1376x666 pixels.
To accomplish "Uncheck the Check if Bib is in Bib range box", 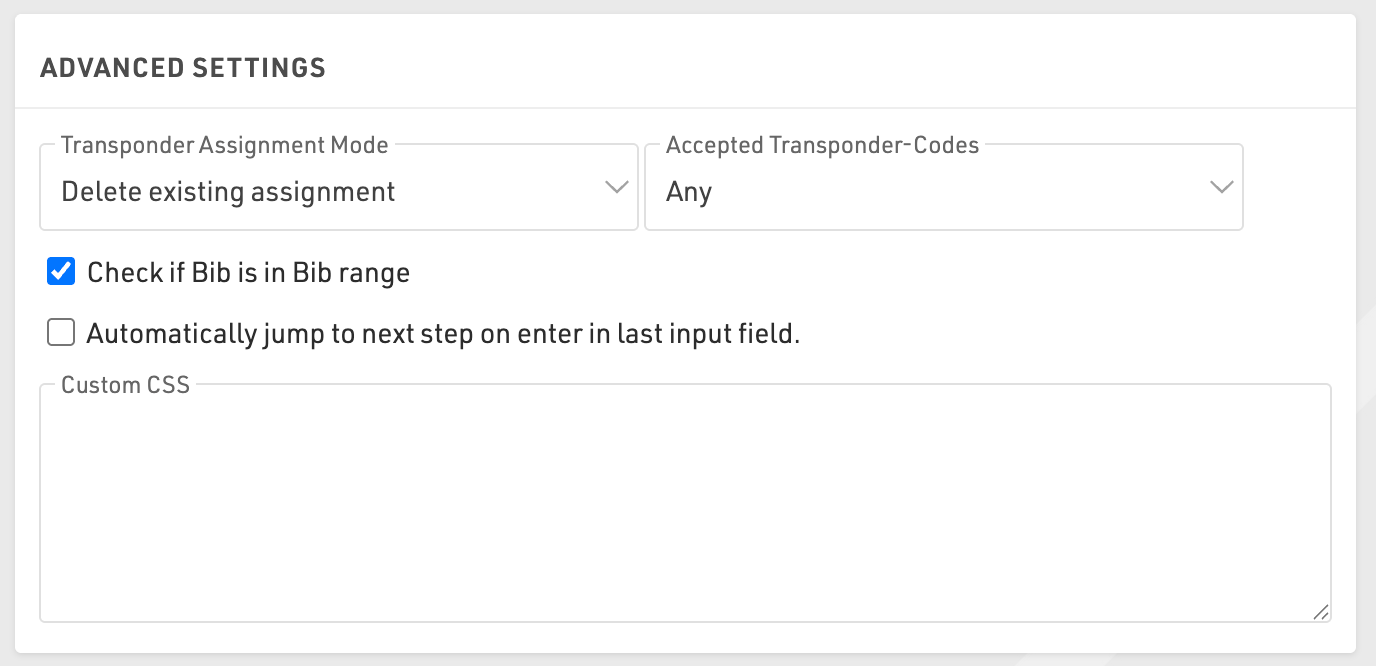I will point(62,271).
